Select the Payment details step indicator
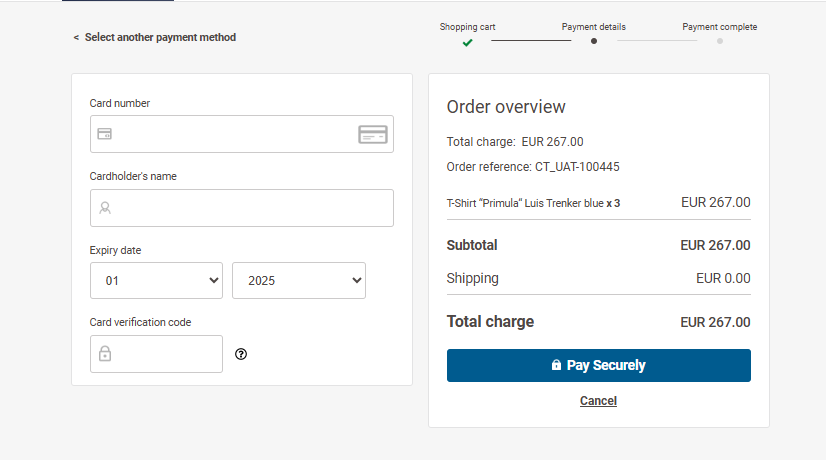 pos(594,41)
